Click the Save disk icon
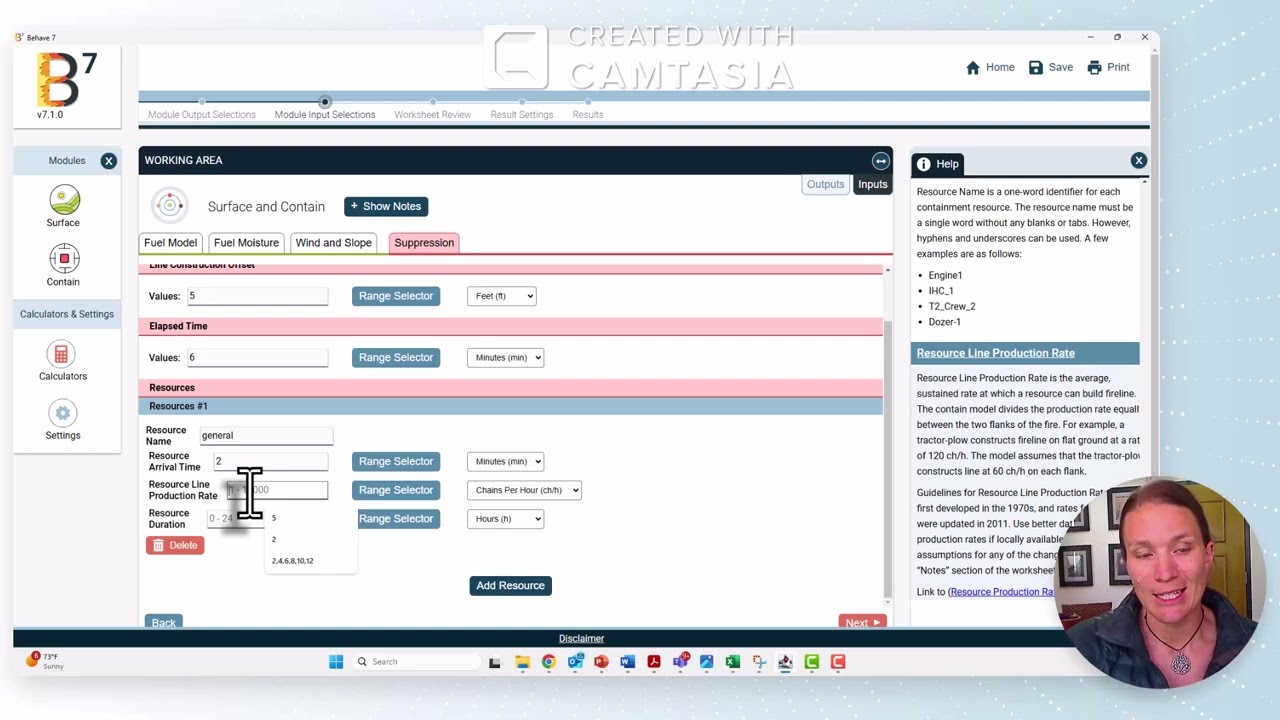 point(1036,67)
